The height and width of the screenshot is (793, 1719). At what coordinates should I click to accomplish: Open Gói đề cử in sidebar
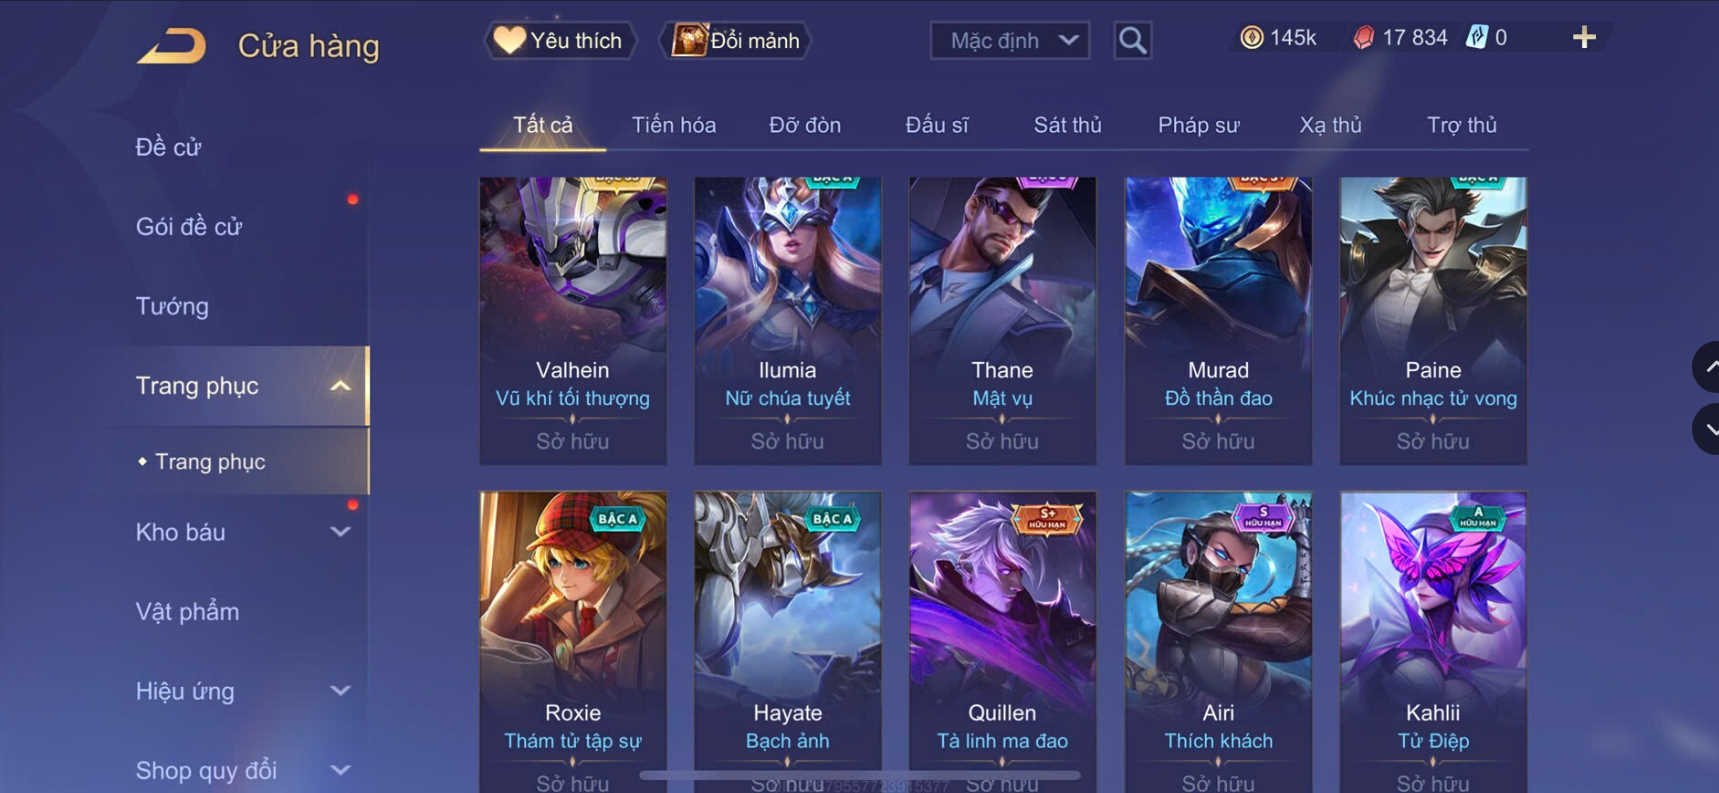pyautogui.click(x=189, y=227)
